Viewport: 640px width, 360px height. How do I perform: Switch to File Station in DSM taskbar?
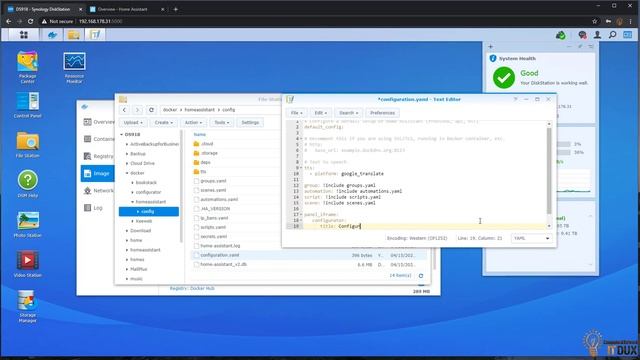click(x=73, y=35)
